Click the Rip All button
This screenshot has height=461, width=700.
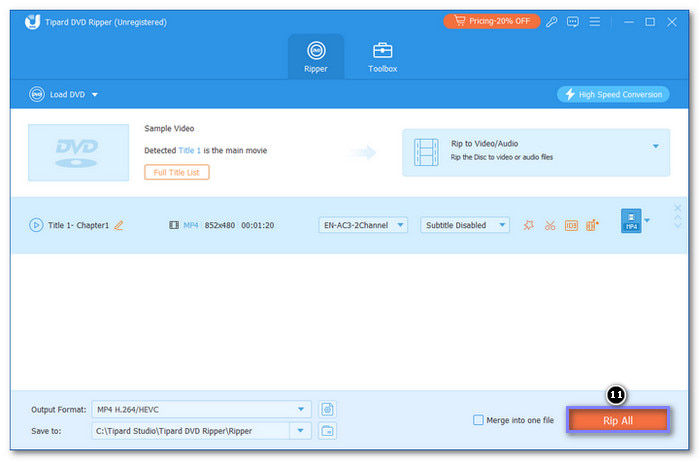(x=618, y=420)
